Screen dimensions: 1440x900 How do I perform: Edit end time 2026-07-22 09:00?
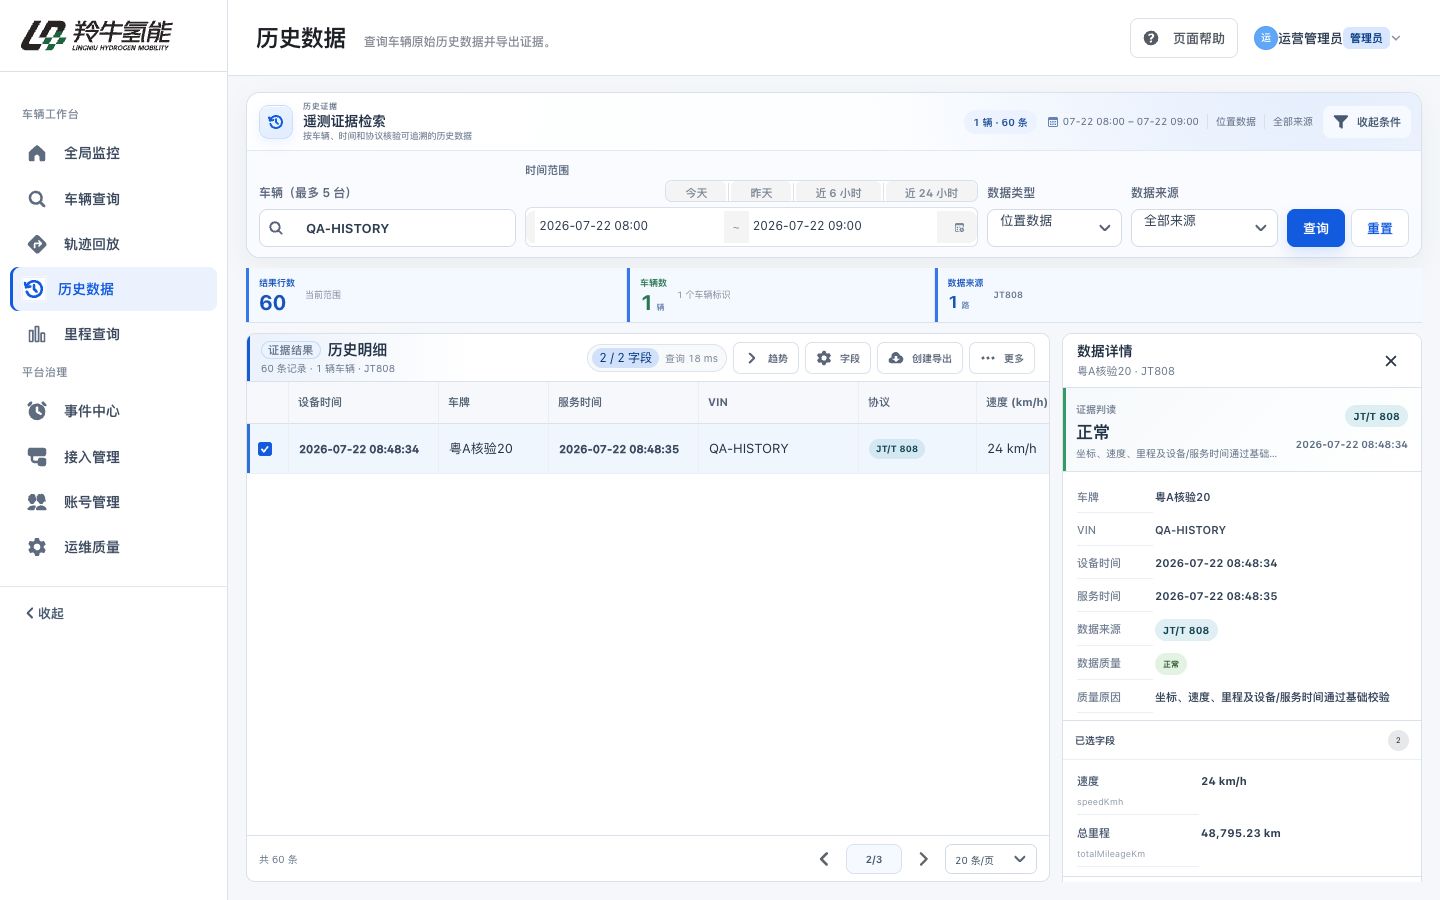point(841,226)
